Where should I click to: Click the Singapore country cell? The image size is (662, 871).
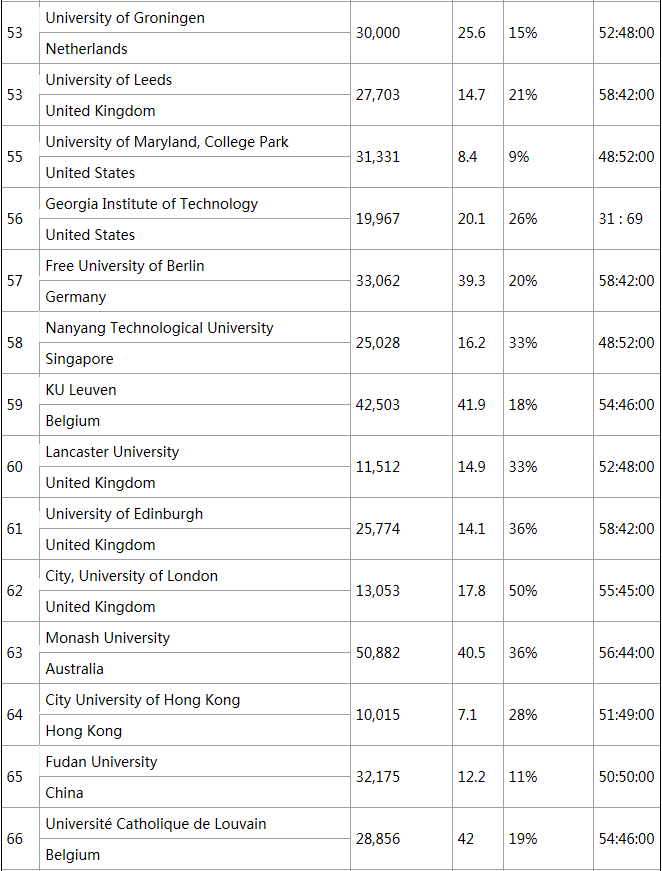click(79, 359)
